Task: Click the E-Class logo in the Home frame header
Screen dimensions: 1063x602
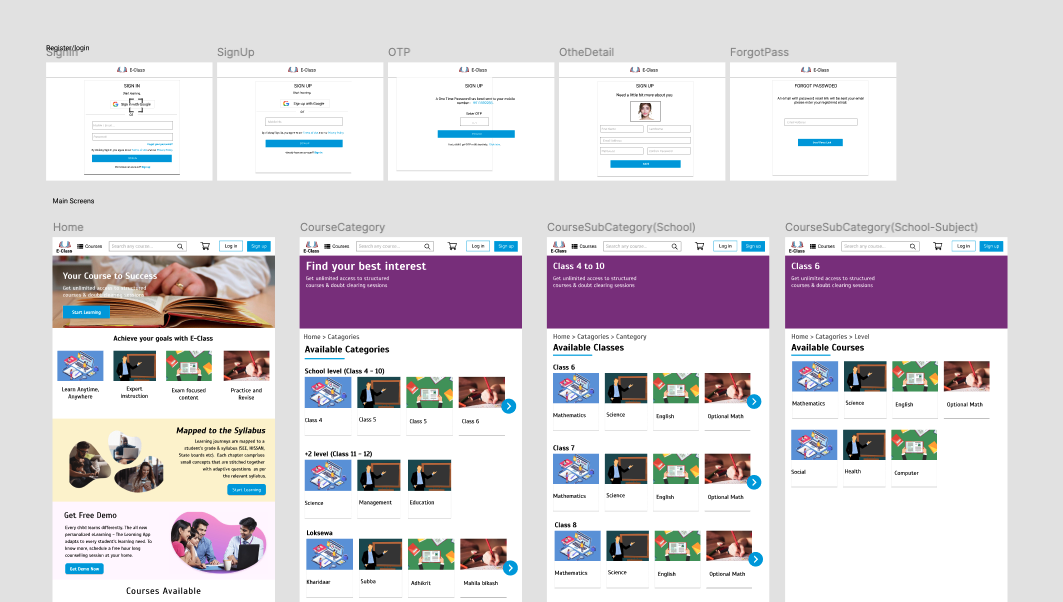Action: tap(64, 247)
